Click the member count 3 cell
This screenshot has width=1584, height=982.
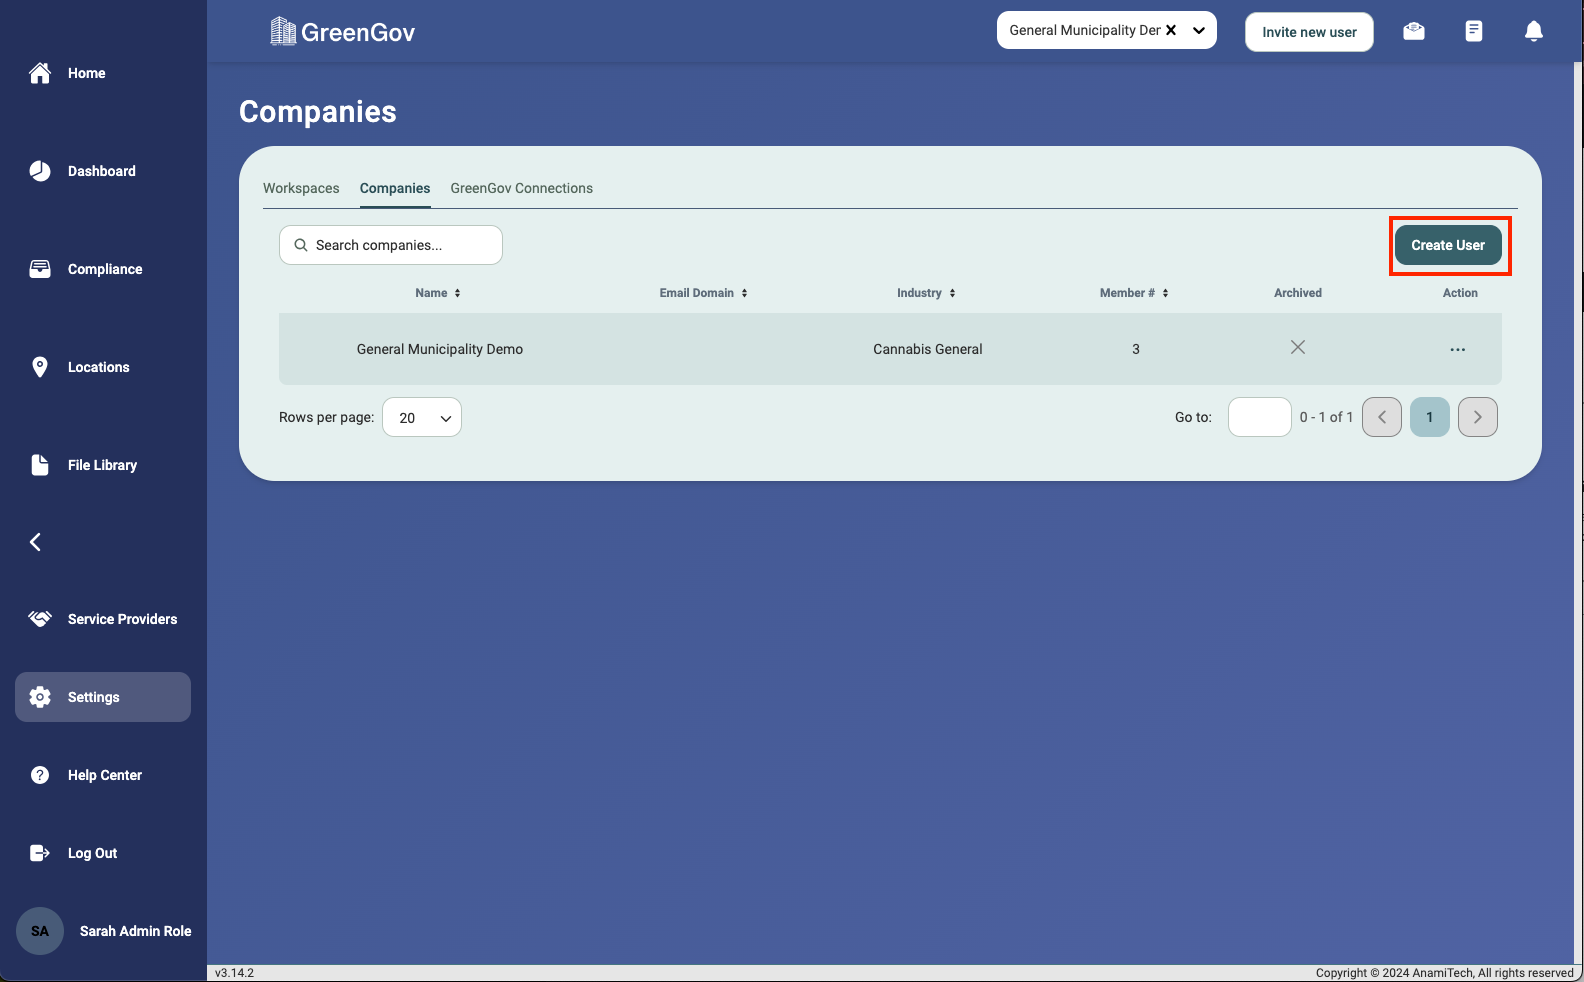[1136, 349]
